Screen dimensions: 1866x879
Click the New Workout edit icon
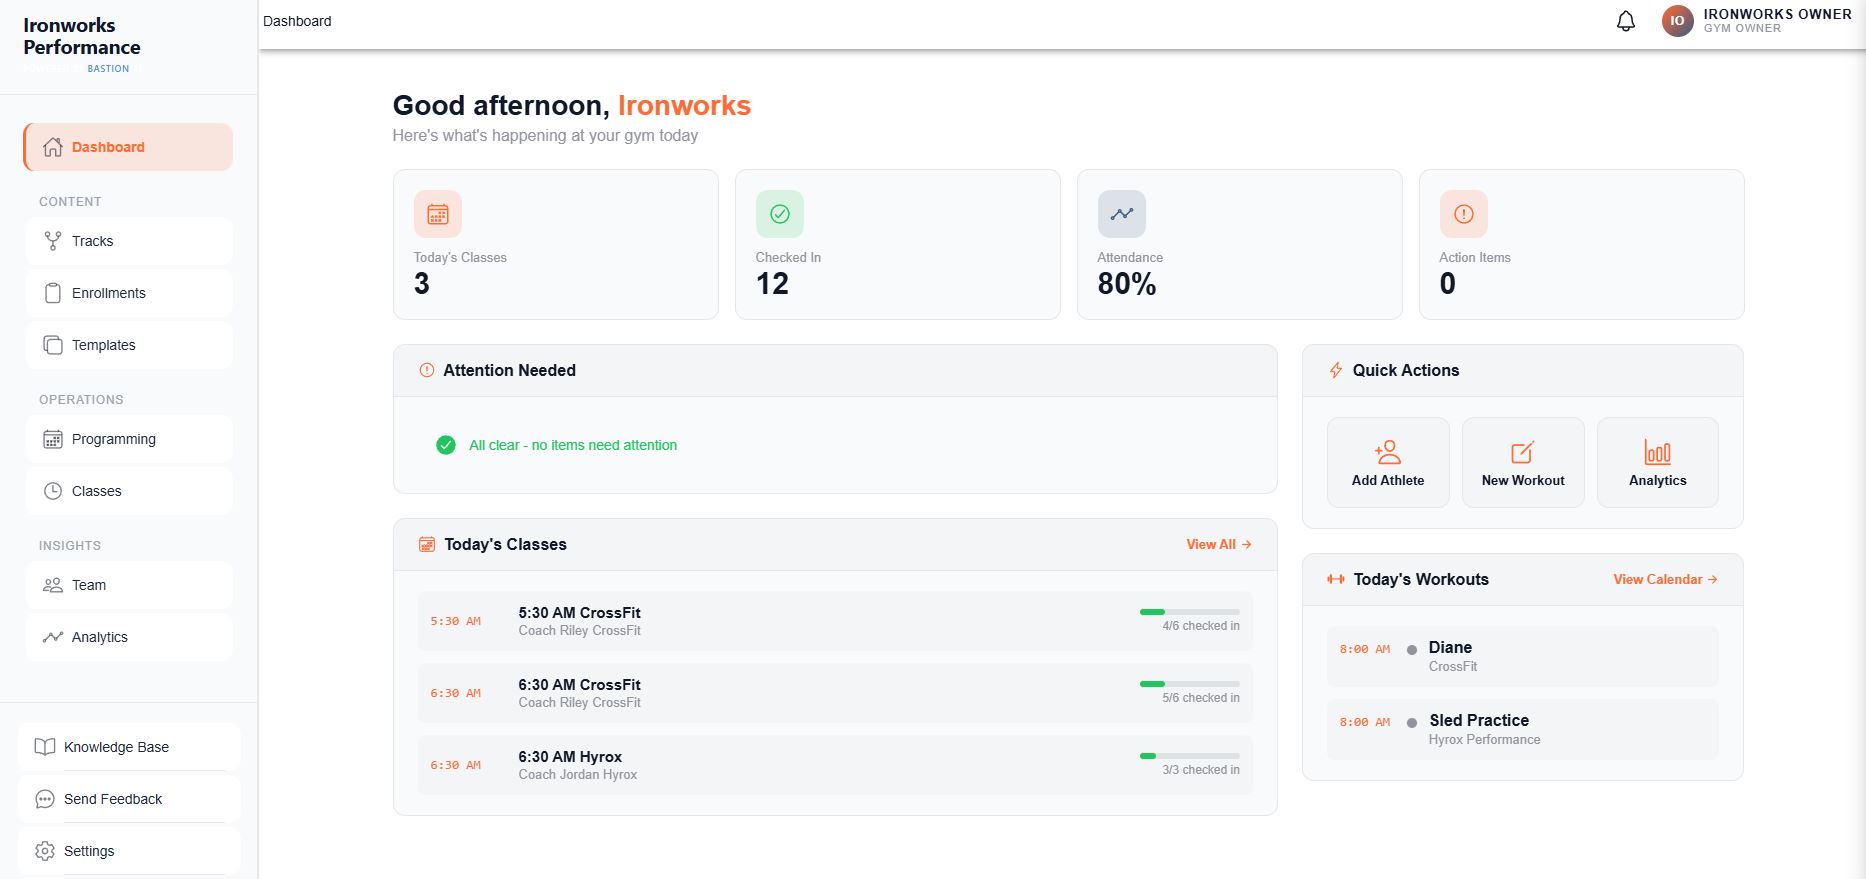pyautogui.click(x=1523, y=452)
